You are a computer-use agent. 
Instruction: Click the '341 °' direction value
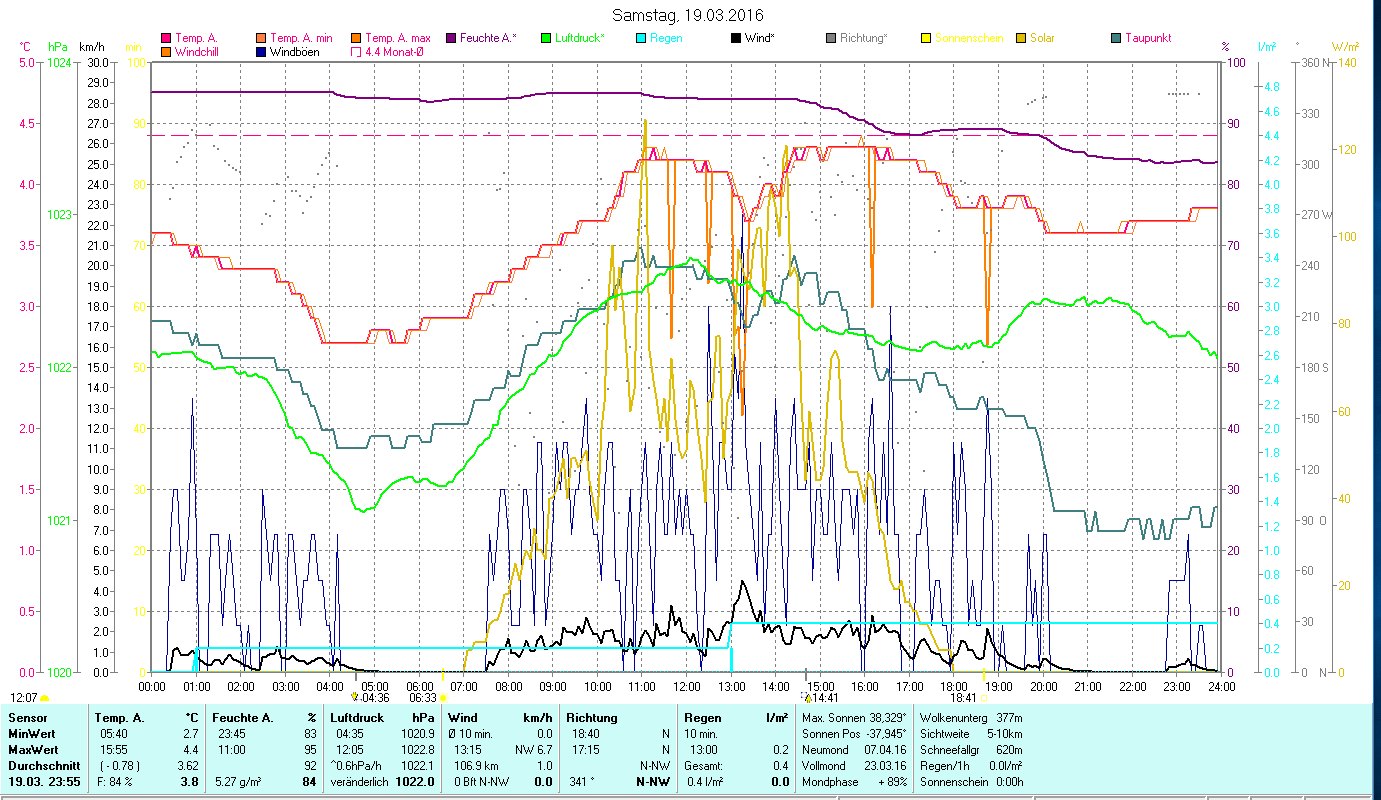click(582, 782)
